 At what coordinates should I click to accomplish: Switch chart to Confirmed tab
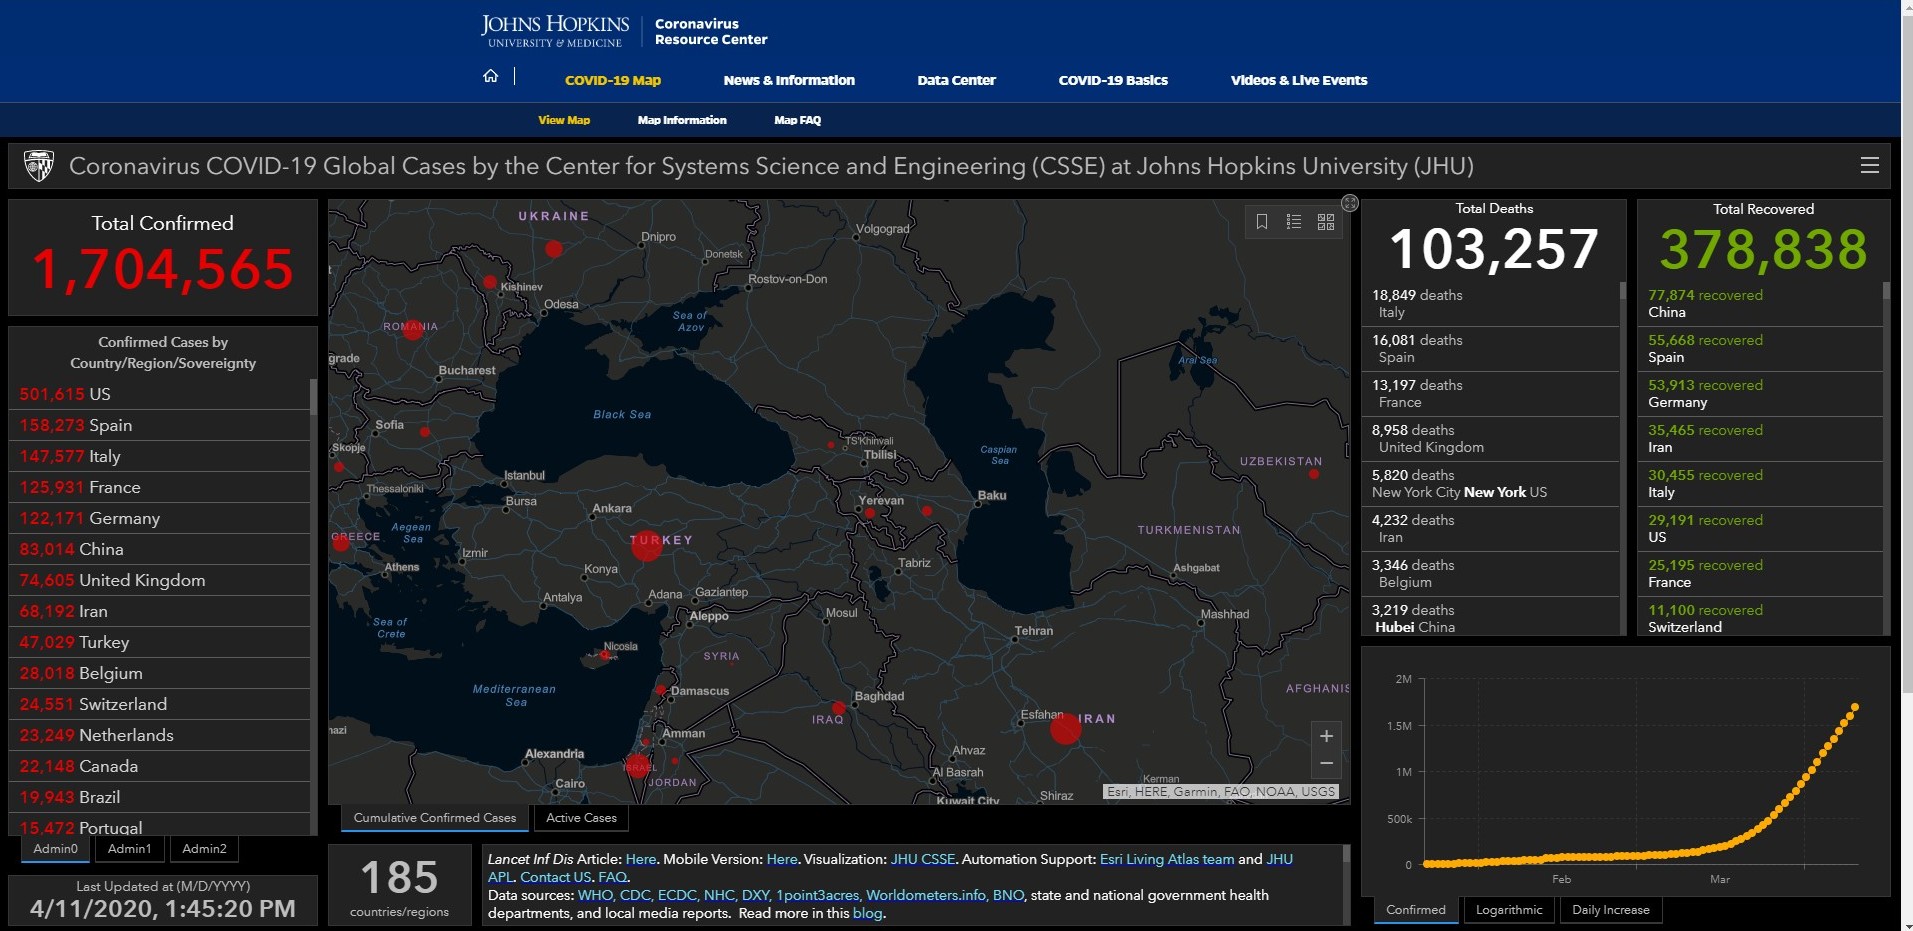click(1416, 910)
